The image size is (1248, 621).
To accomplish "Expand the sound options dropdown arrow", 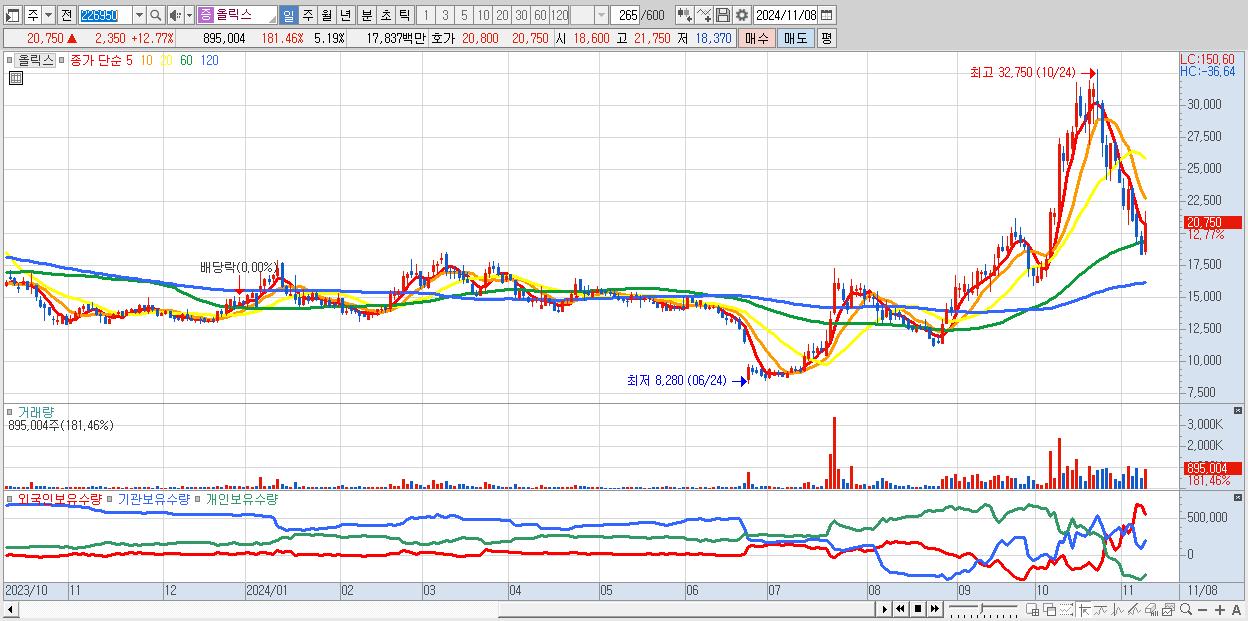I will tap(189, 15).
